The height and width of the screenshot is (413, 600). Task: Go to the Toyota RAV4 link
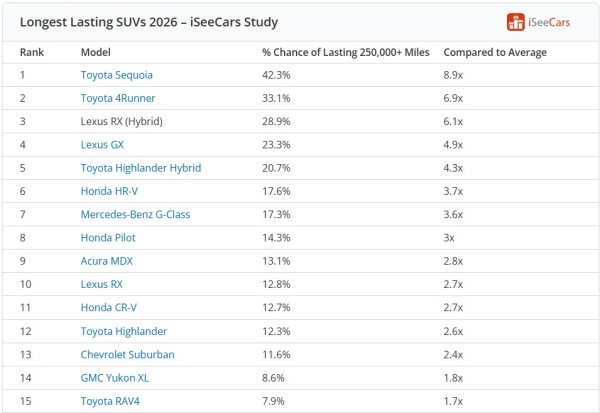pyautogui.click(x=110, y=402)
